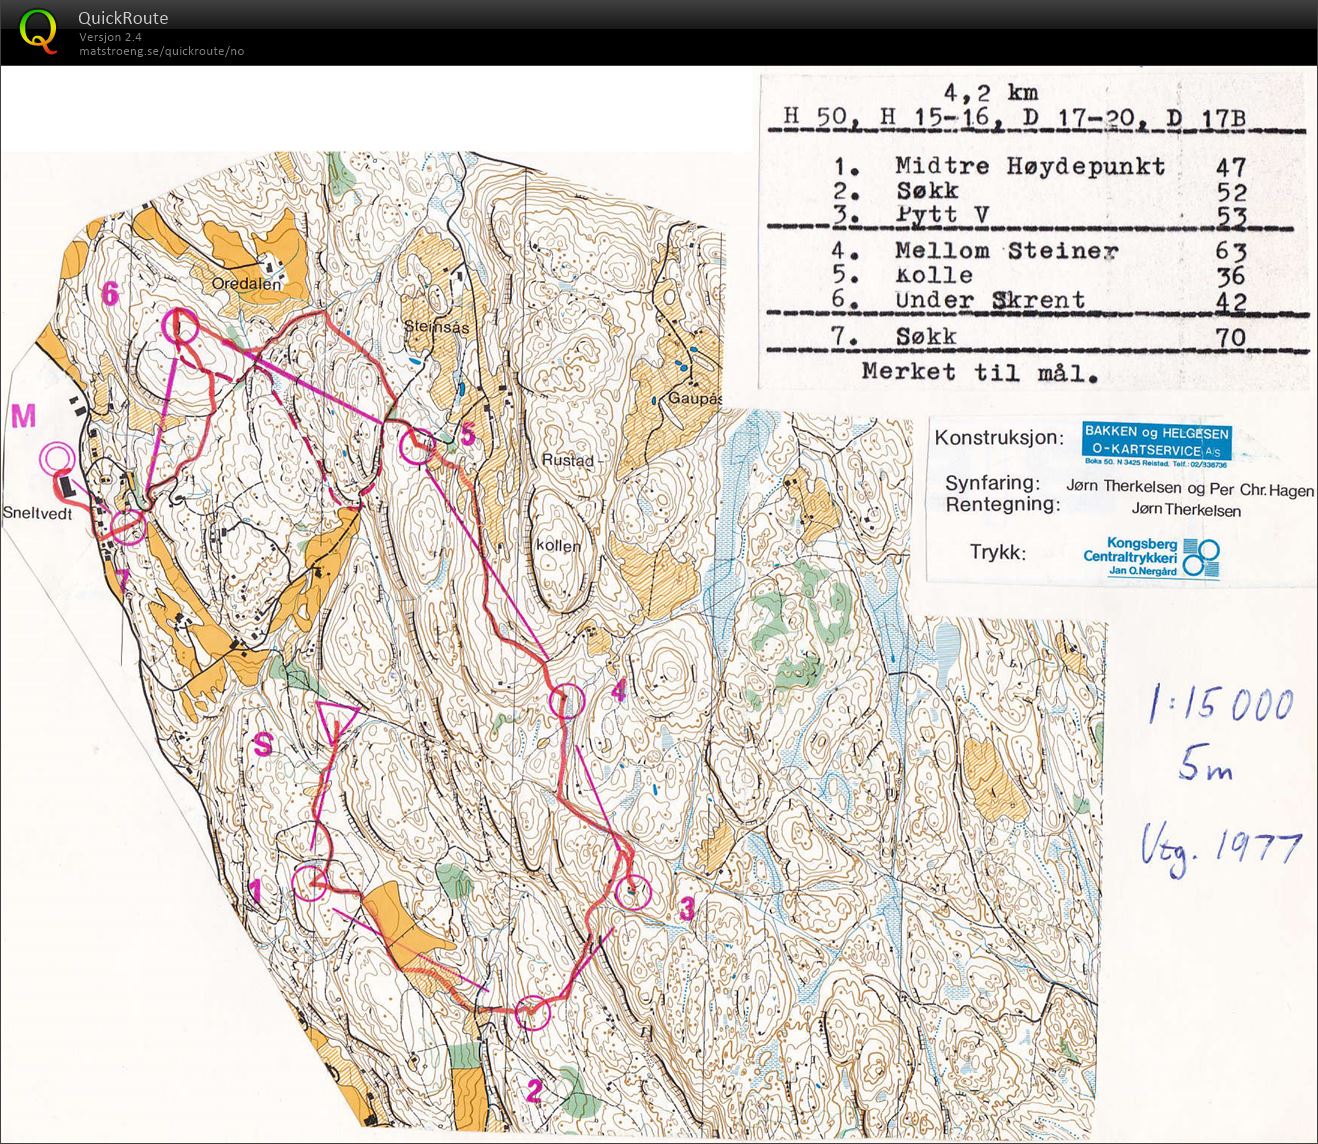Select control circle 4 on the map
Viewport: 1318px width, 1144px height.
click(567, 701)
